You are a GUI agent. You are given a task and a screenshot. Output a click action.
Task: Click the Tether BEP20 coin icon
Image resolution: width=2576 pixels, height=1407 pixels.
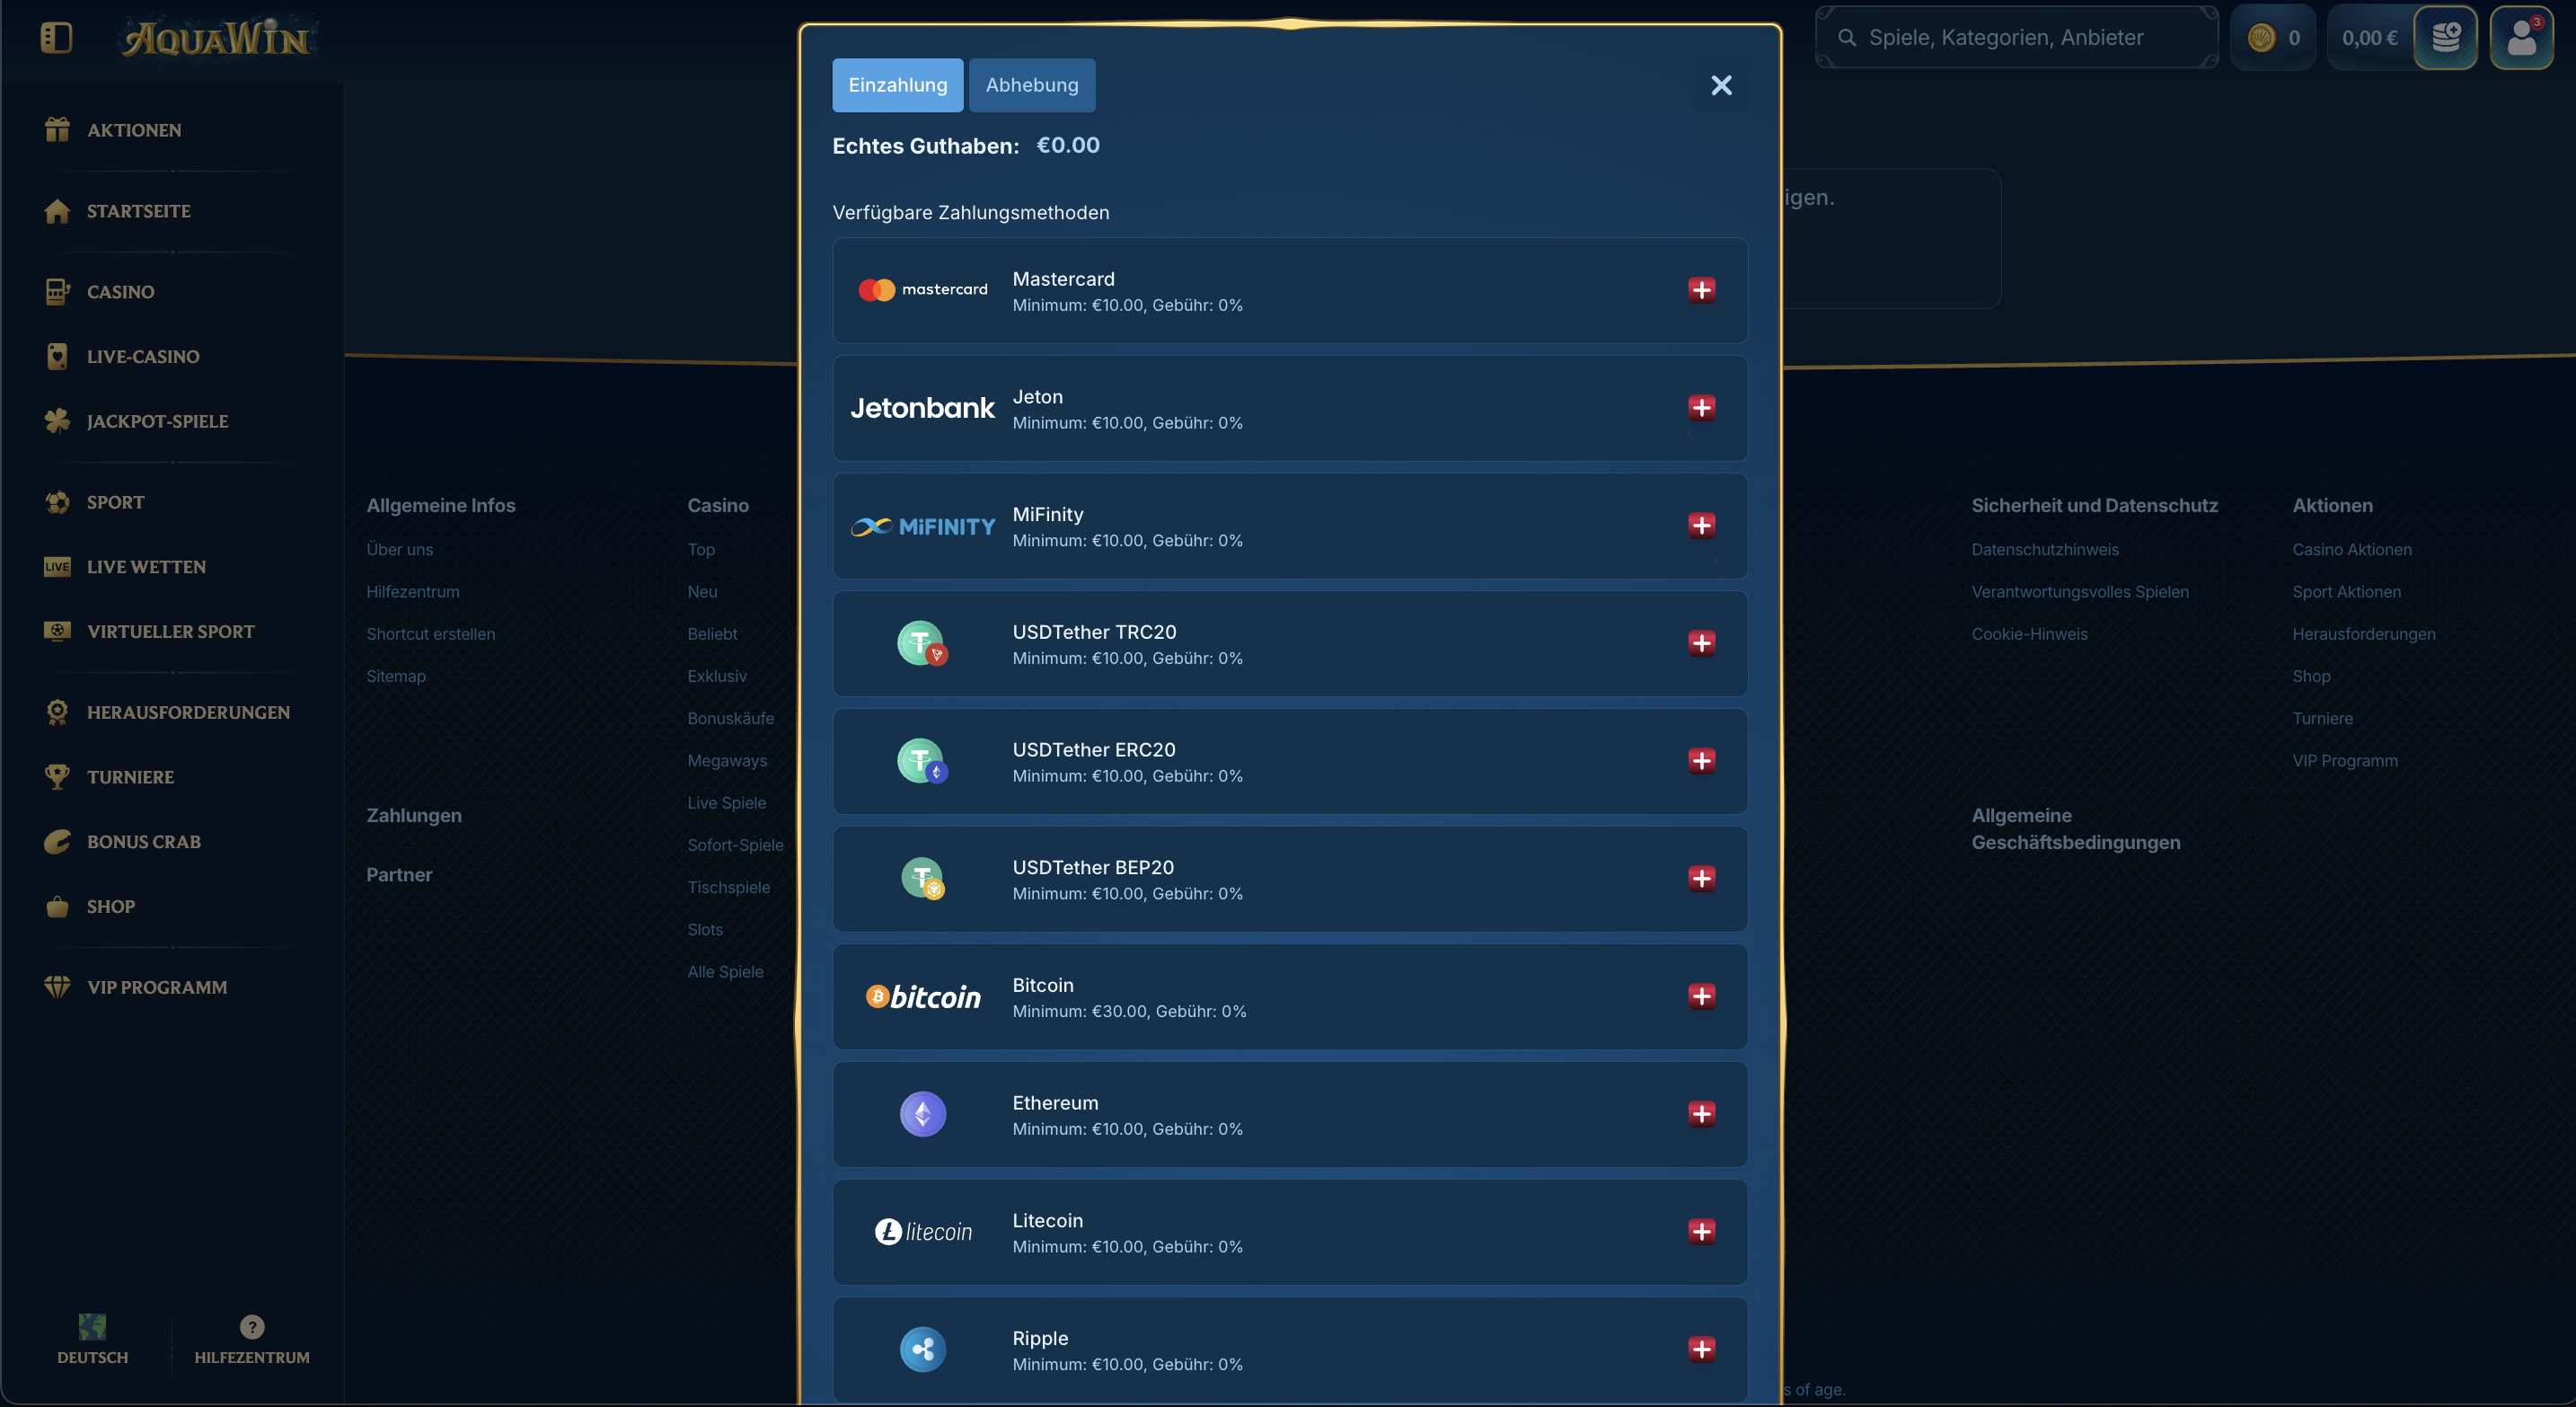pyautogui.click(x=922, y=878)
